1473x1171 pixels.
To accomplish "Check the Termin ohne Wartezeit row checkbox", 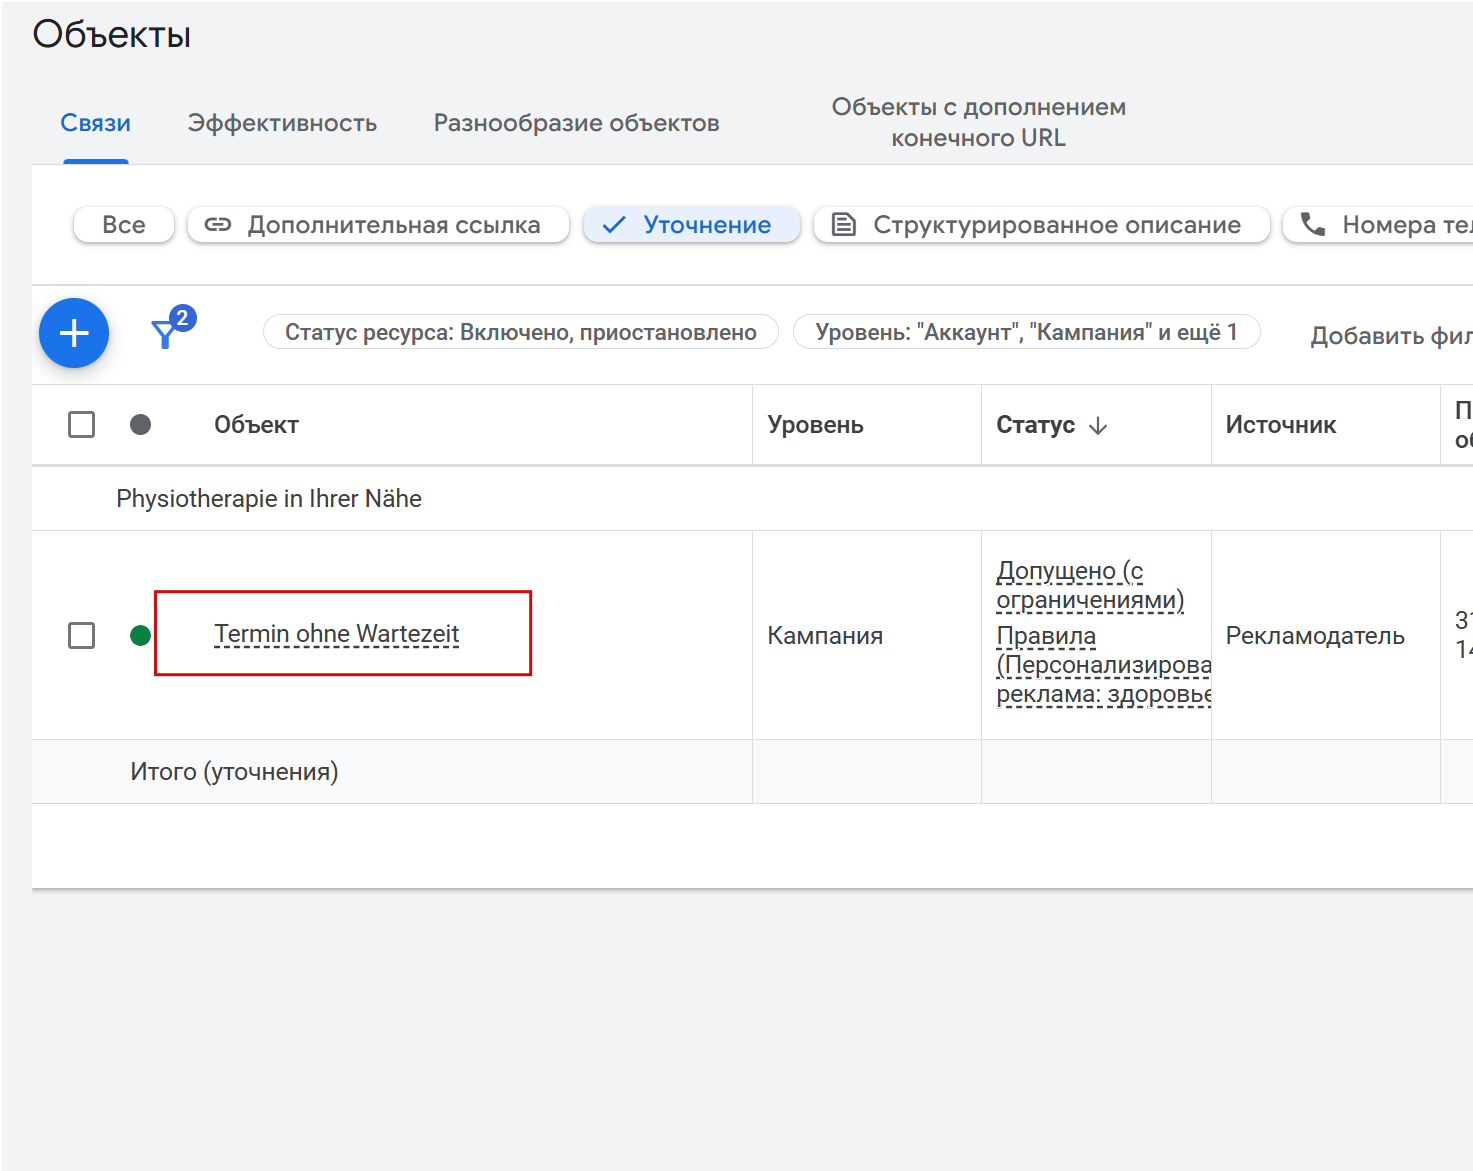I will (82, 635).
